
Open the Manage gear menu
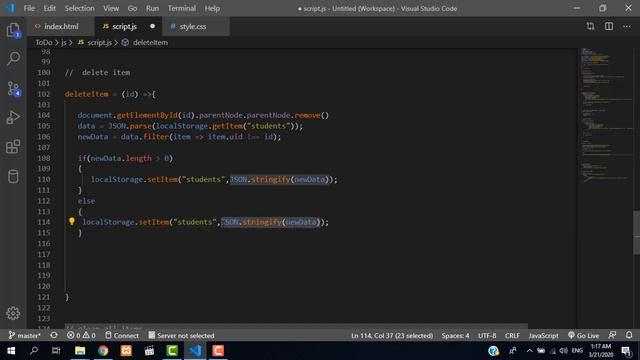pos(13,313)
